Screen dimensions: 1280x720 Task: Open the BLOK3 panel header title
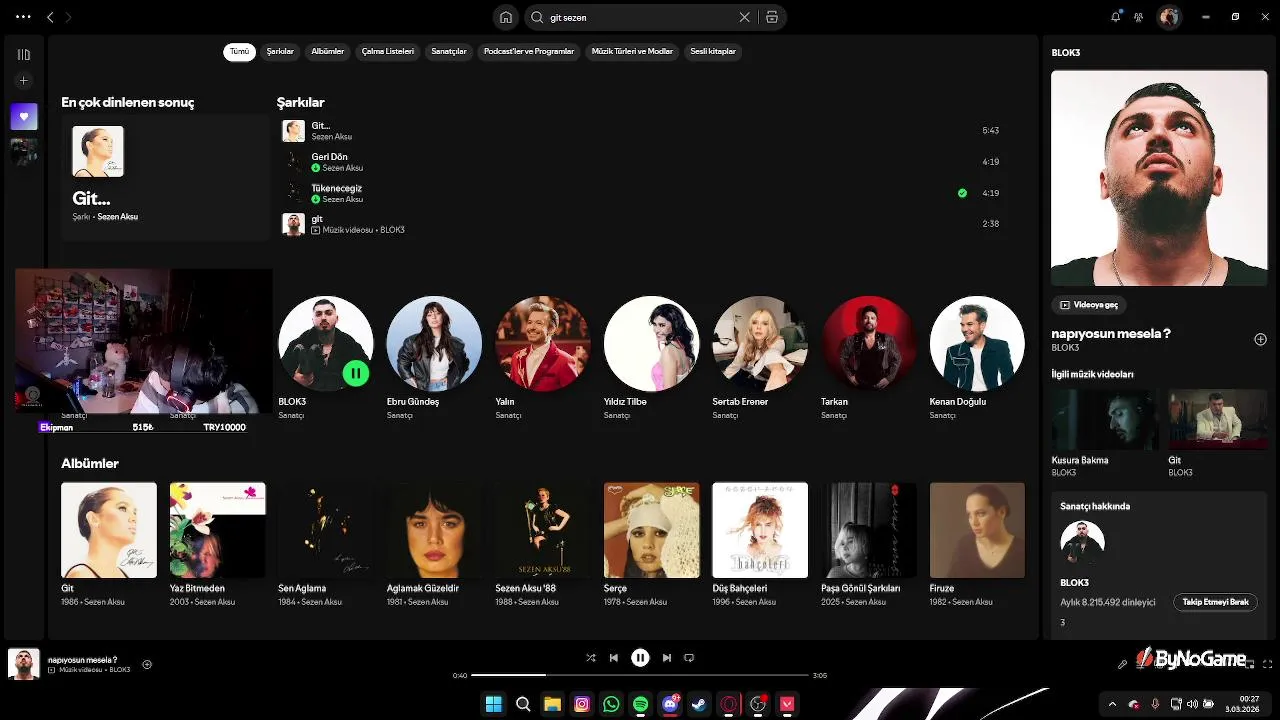coord(1066,52)
